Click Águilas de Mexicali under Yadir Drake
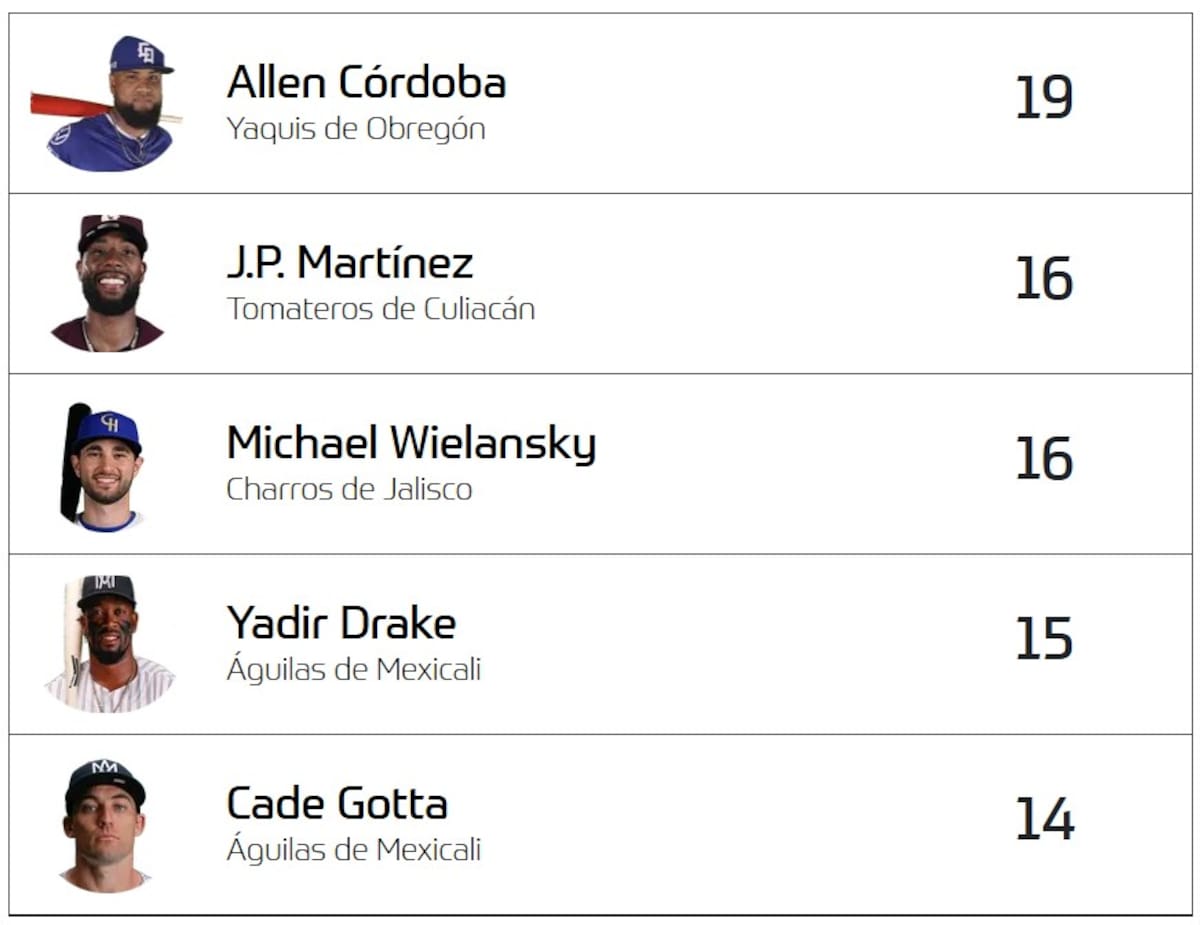The height and width of the screenshot is (925, 1200). 353,669
